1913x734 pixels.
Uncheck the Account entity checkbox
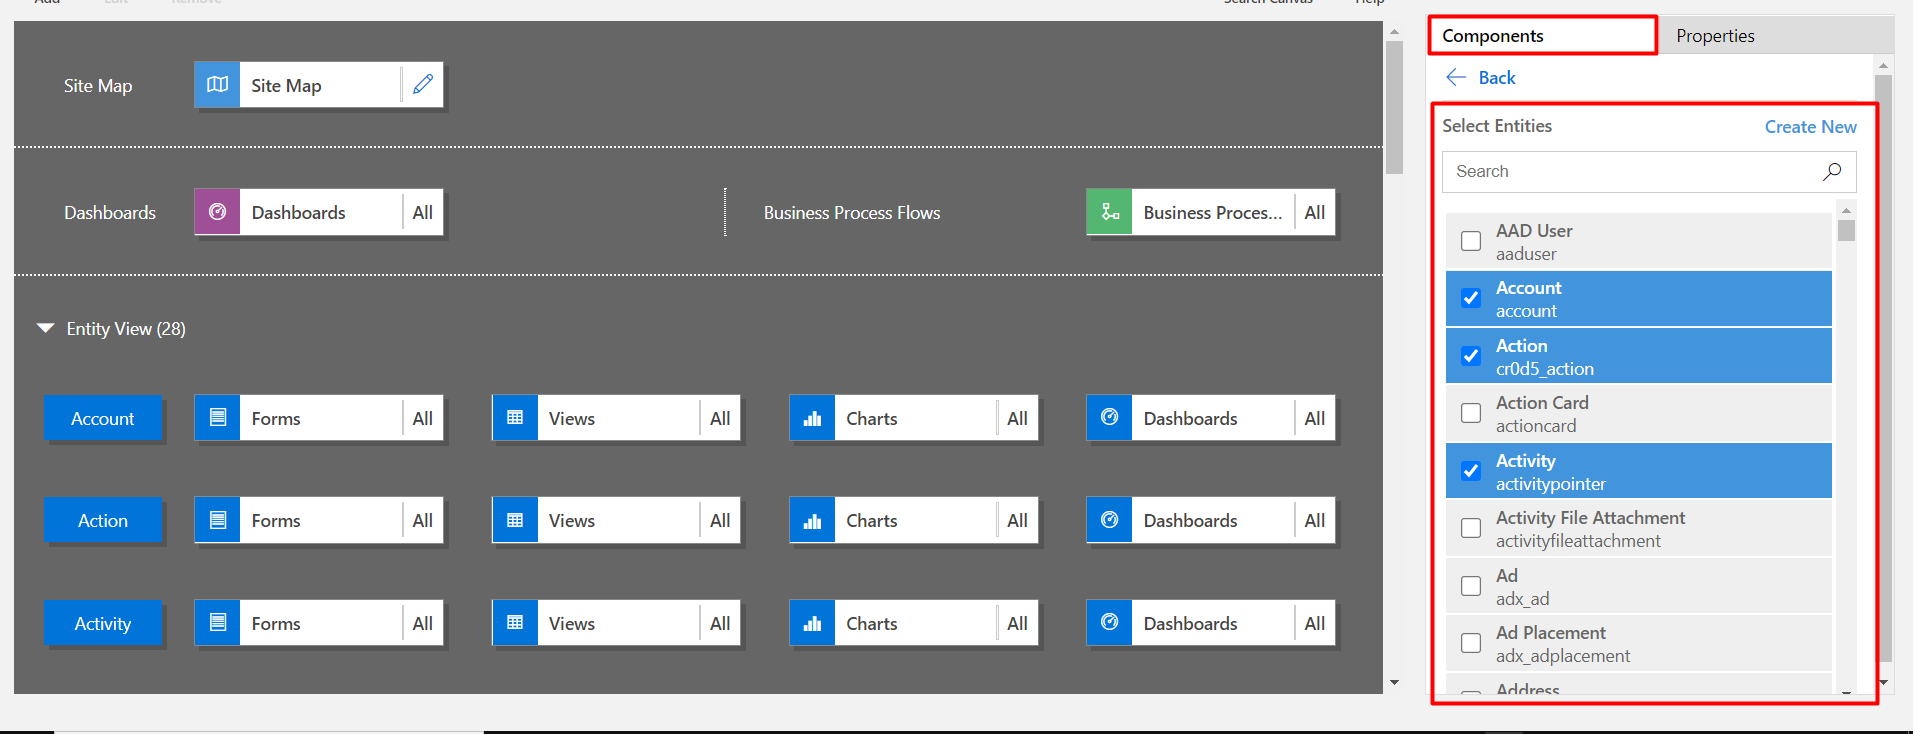pos(1471,298)
